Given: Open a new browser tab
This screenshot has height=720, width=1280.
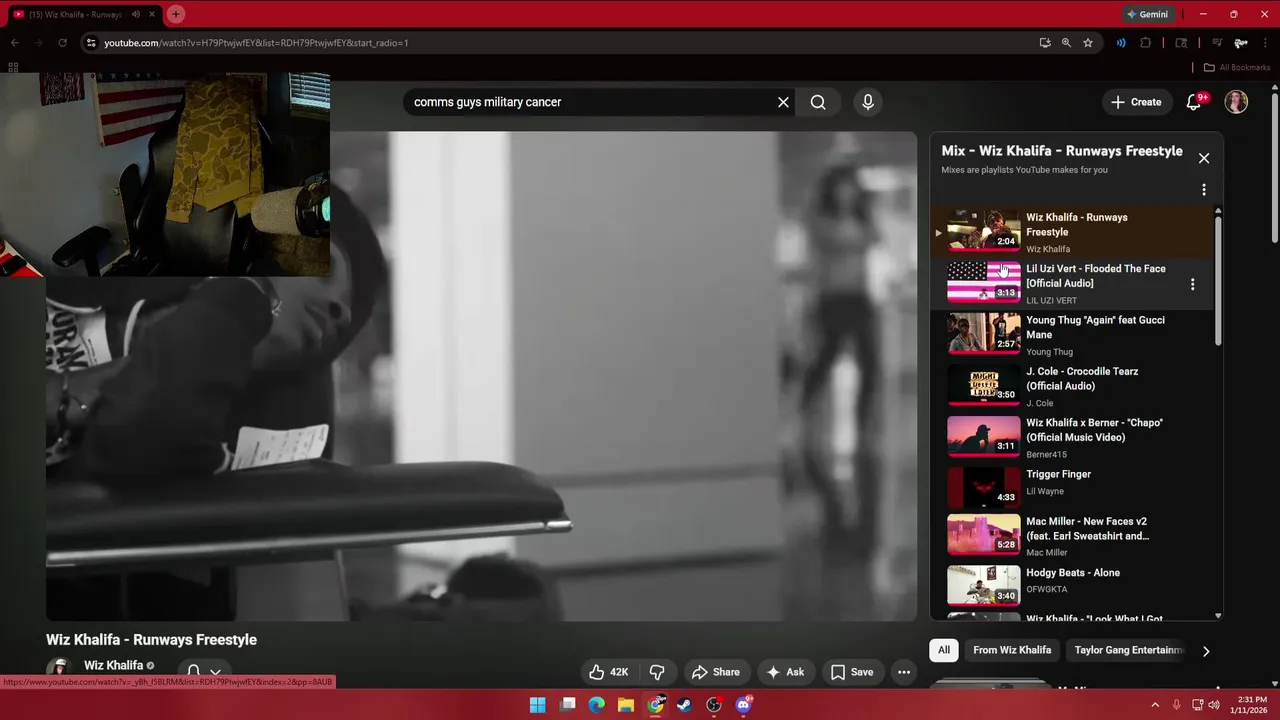Looking at the screenshot, I should pos(176,14).
